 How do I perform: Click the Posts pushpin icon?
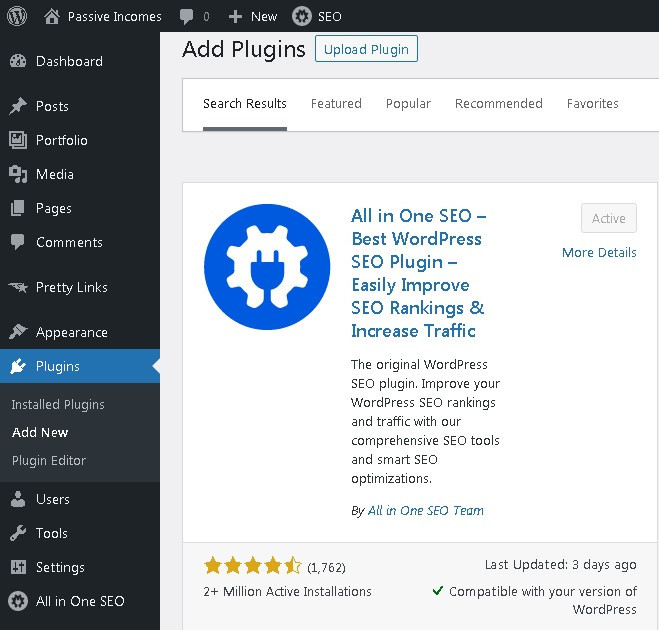tap(18, 106)
